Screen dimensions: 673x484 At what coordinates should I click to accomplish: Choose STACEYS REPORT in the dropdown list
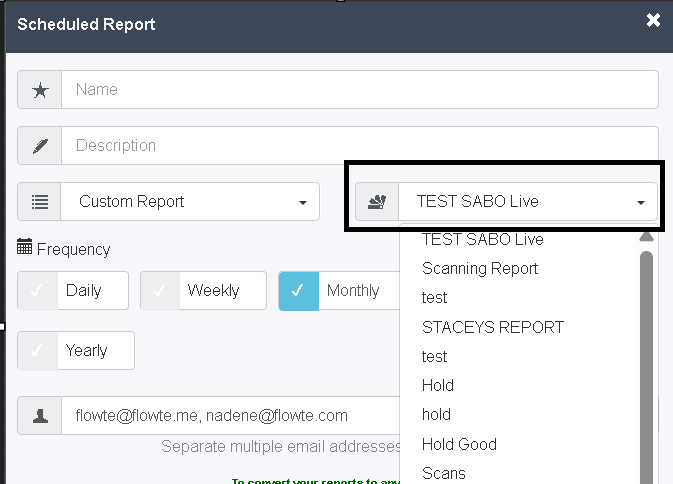coord(492,327)
